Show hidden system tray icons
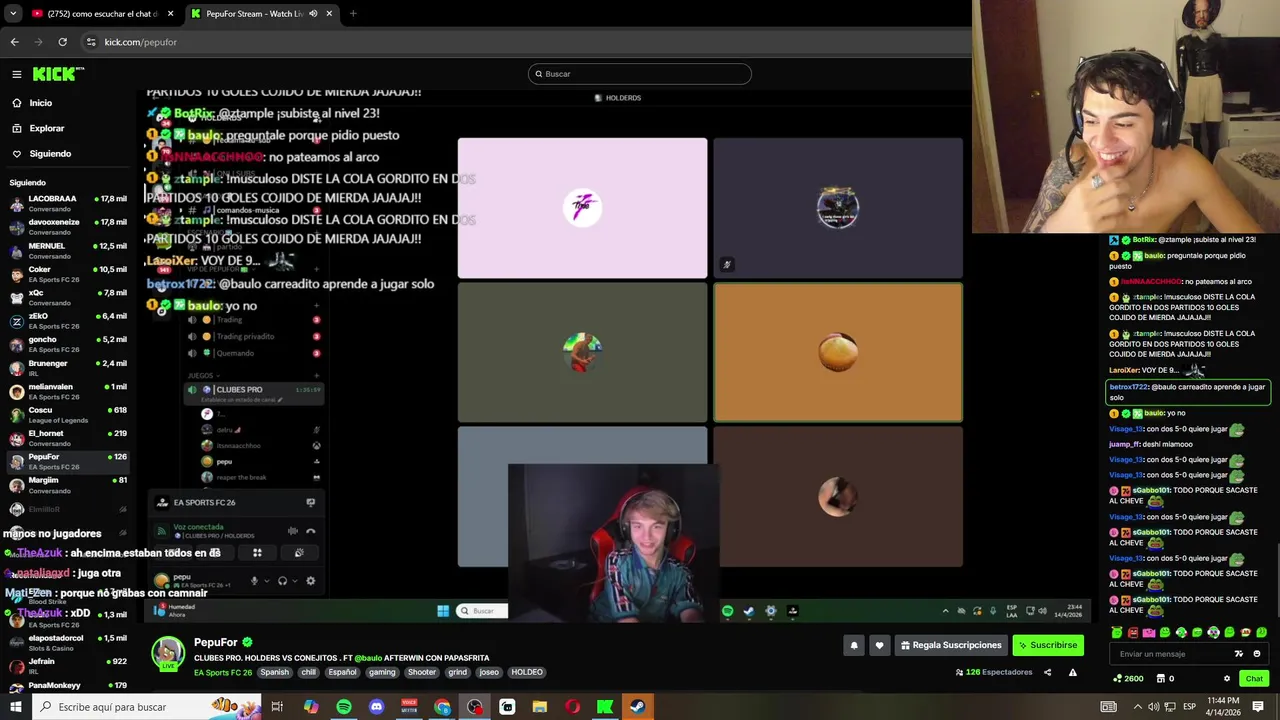 tap(1137, 707)
